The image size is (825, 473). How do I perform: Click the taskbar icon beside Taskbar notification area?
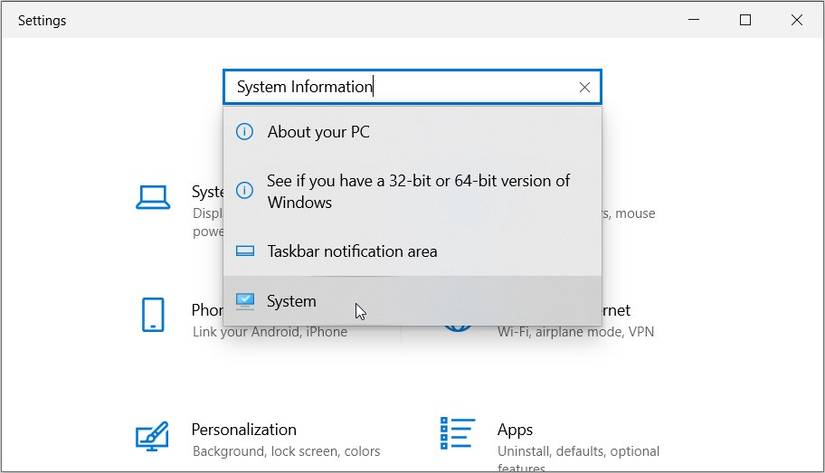click(x=244, y=251)
